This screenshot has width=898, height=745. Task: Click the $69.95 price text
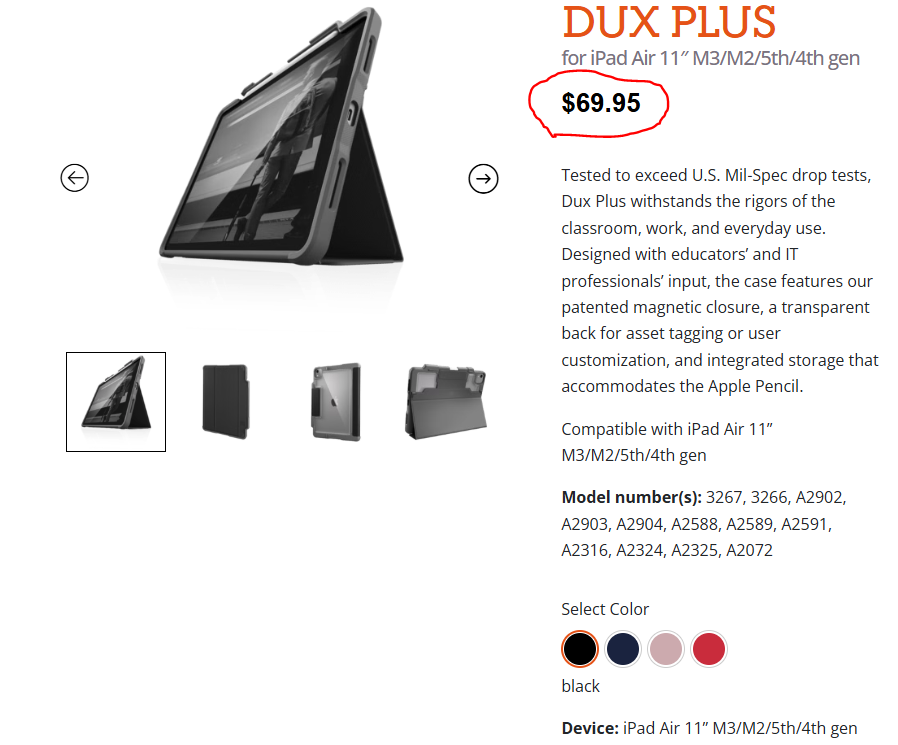click(601, 103)
